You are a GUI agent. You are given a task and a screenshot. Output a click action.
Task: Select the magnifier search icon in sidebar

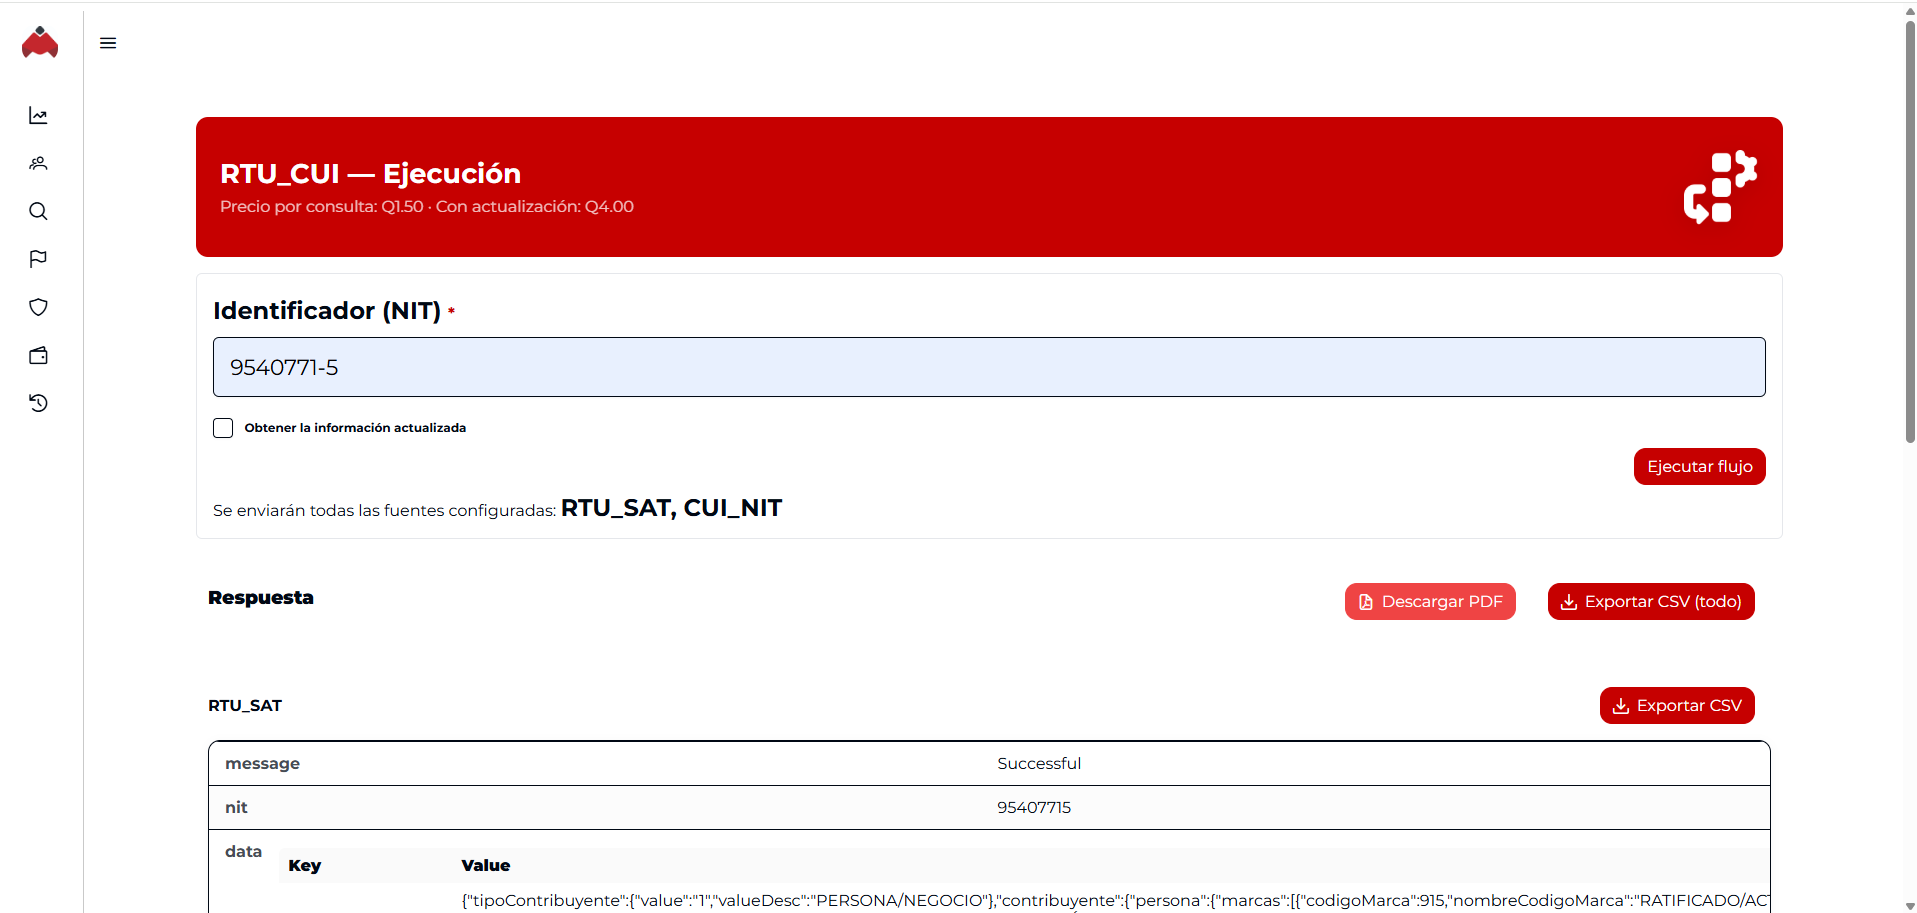coord(38,212)
